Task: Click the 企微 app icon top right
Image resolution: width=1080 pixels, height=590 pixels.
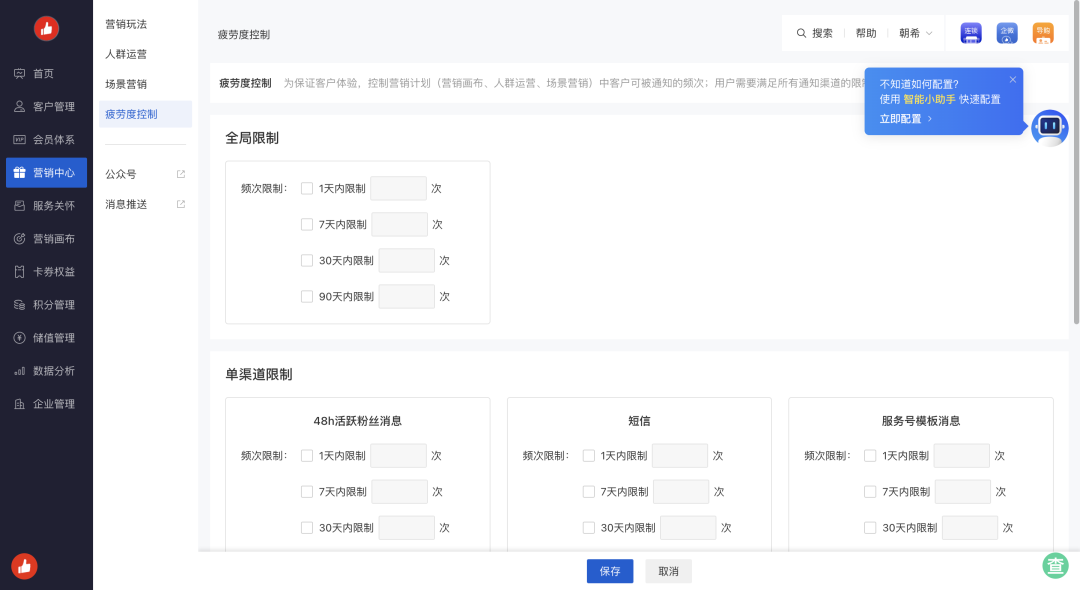Action: pos(1006,33)
